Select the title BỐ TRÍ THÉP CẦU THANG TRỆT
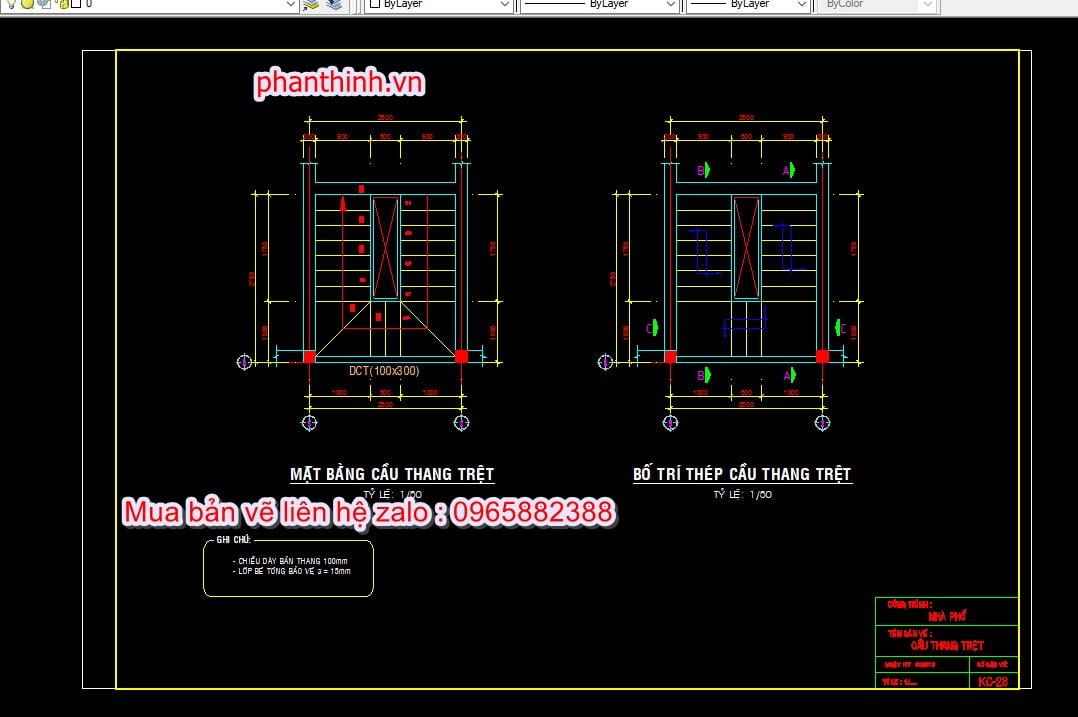Image resolution: width=1078 pixels, height=717 pixels. 742,474
